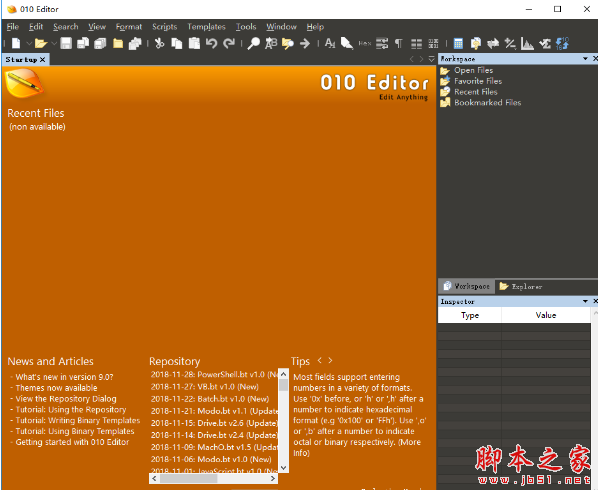This screenshot has width=598, height=490.
Task: Click the Close file yellow folder icon
Action: tap(118, 43)
